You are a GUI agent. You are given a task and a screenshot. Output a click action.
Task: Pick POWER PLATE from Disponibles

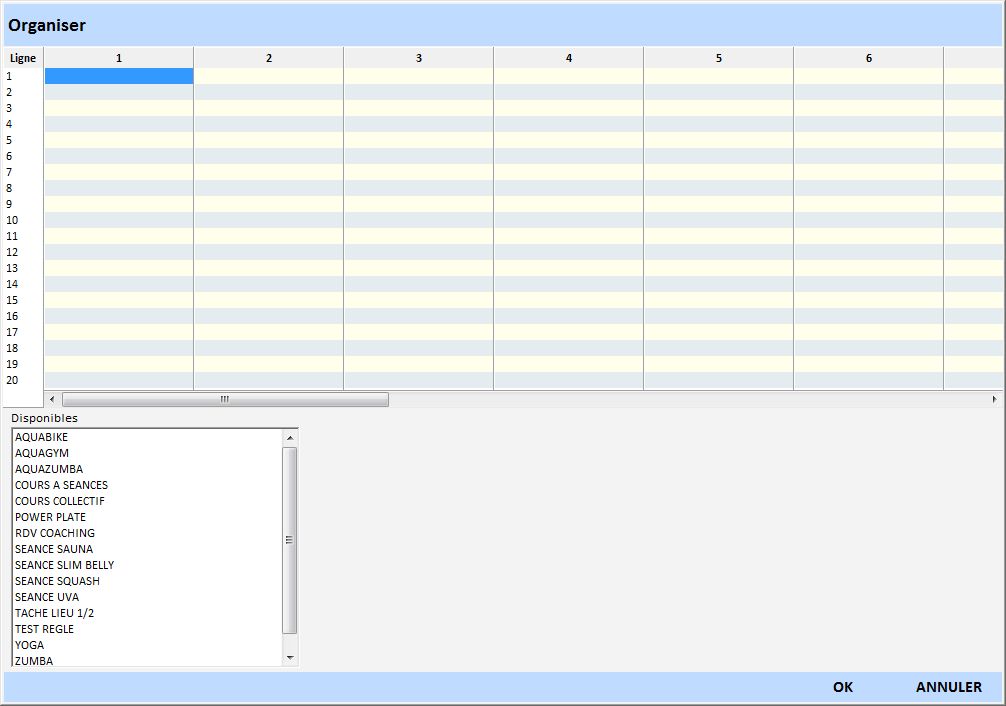[x=50, y=517]
